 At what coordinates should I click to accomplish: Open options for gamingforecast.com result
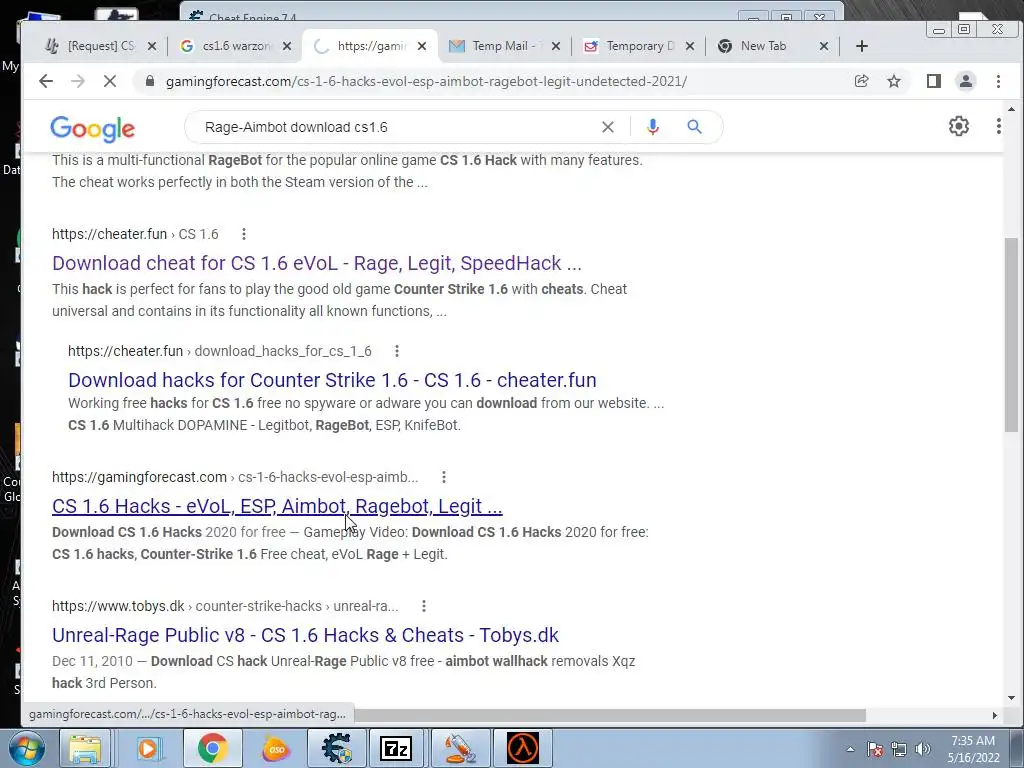[x=443, y=477]
